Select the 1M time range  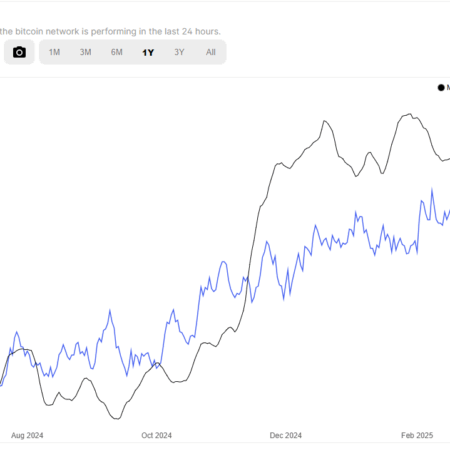[x=54, y=52]
